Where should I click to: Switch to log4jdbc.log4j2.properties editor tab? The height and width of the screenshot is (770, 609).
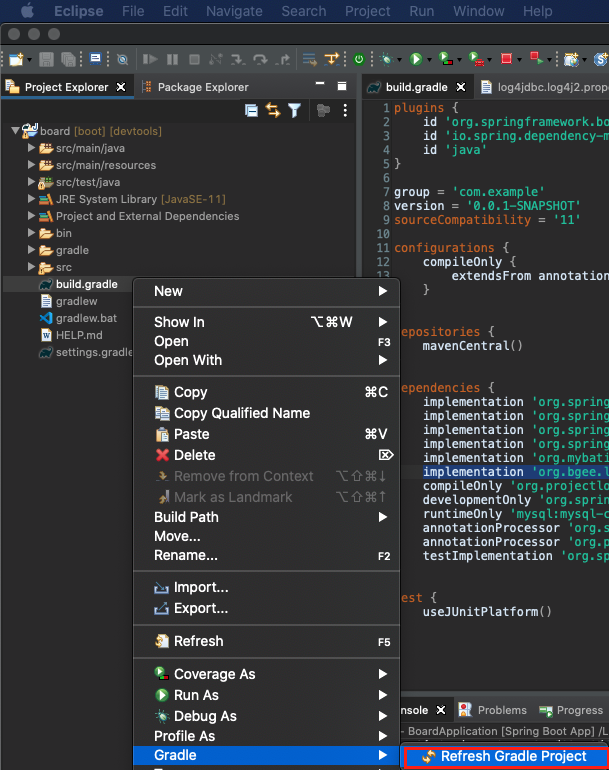click(544, 87)
